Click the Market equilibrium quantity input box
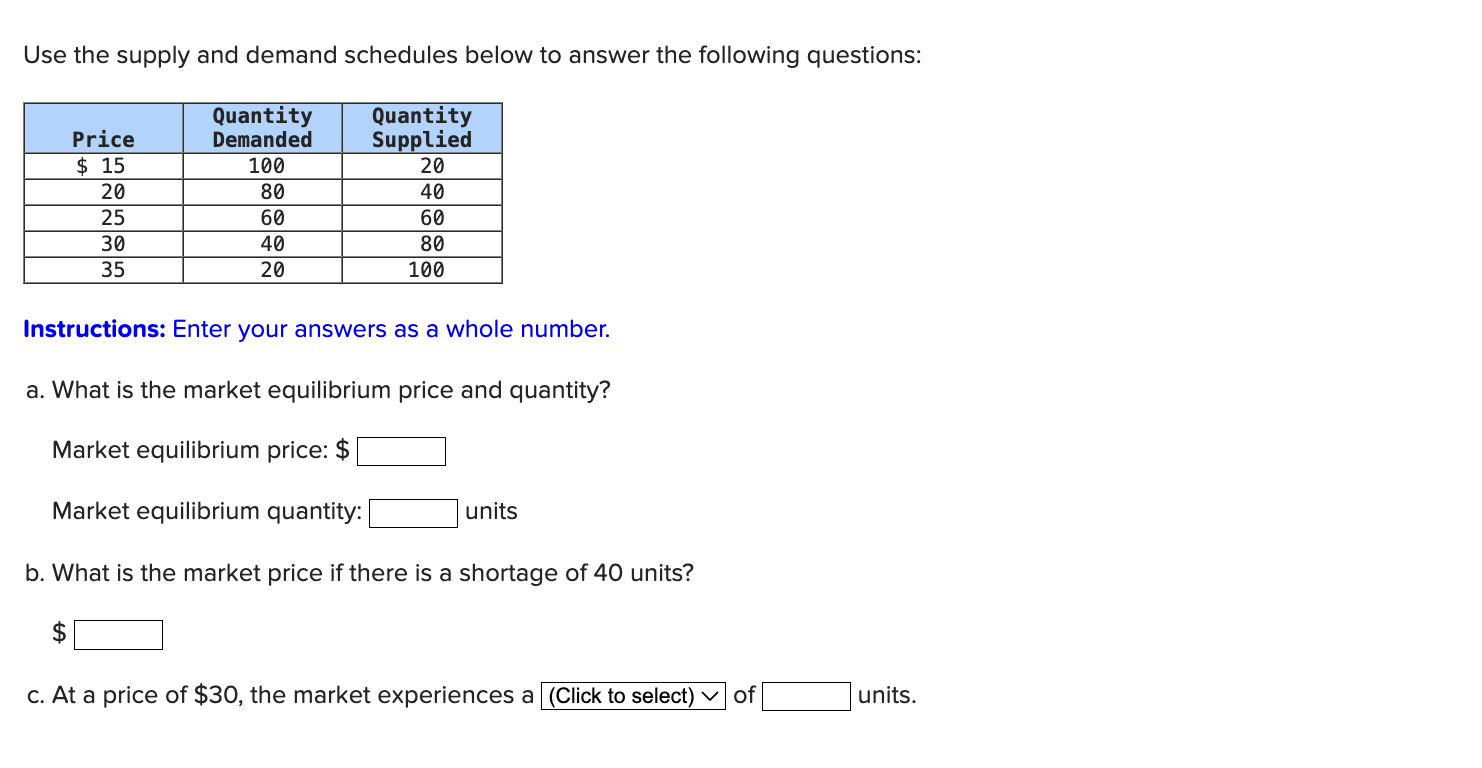The width and height of the screenshot is (1482, 768). tap(412, 512)
